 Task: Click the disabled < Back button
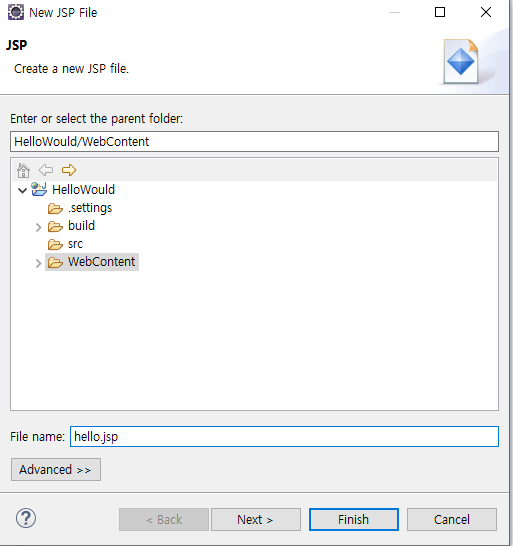point(164,519)
